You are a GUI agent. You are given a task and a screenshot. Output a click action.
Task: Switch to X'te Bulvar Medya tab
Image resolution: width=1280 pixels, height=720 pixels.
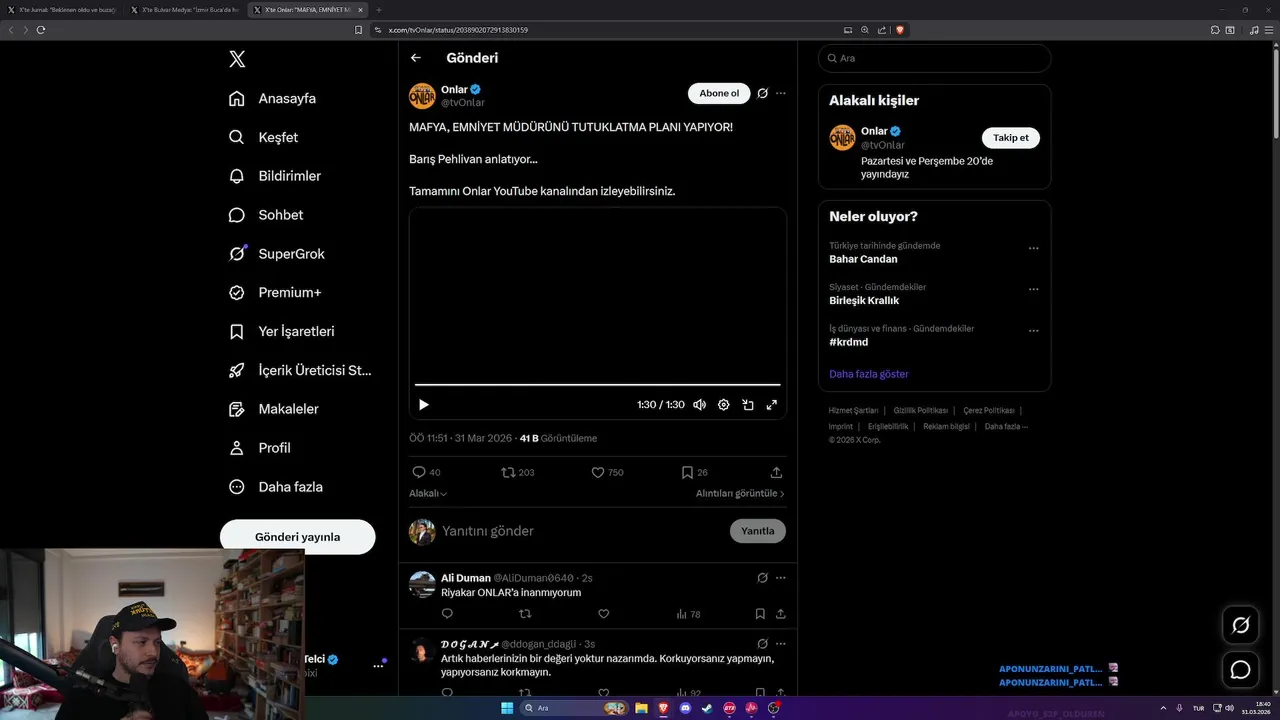click(184, 10)
